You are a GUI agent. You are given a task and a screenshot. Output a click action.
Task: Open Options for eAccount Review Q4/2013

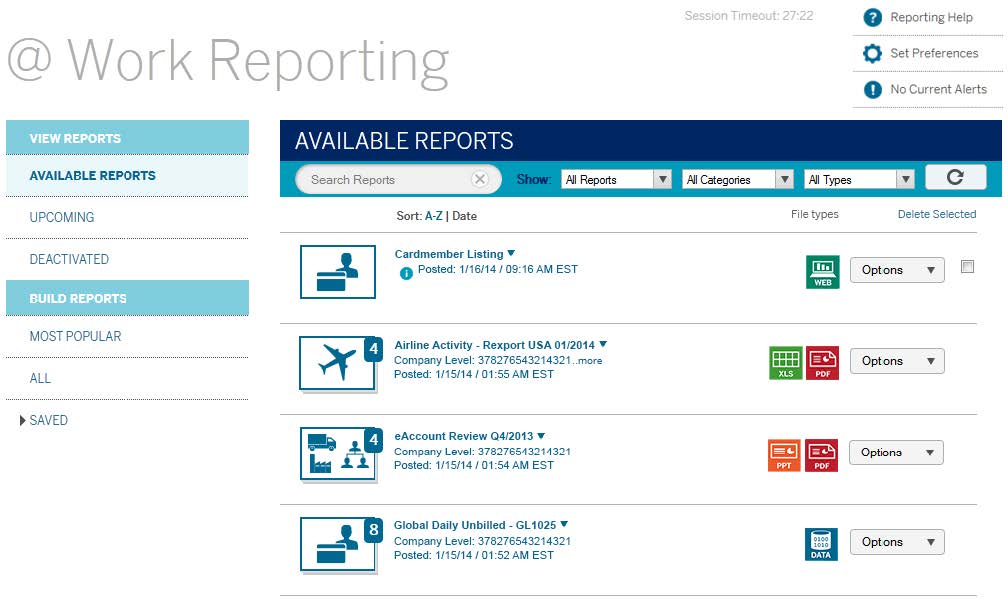[x=895, y=452]
